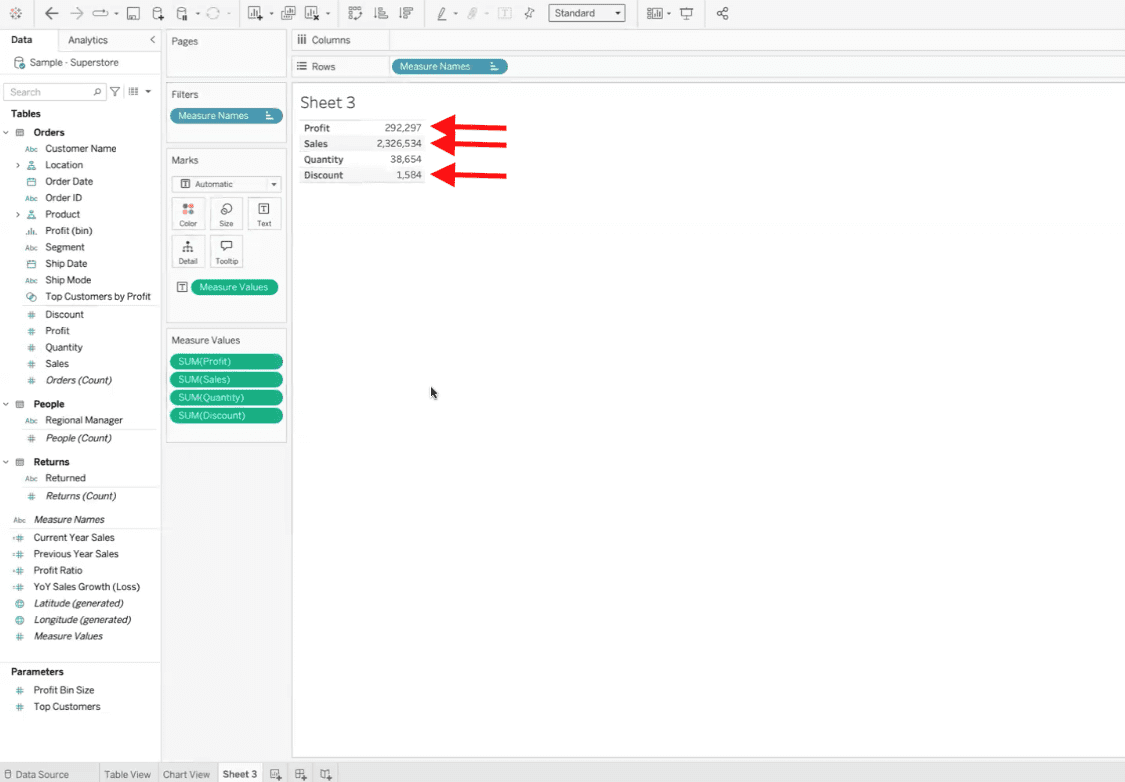This screenshot has width=1125, height=782.
Task: Click the Save workbook icon
Action: tap(131, 13)
